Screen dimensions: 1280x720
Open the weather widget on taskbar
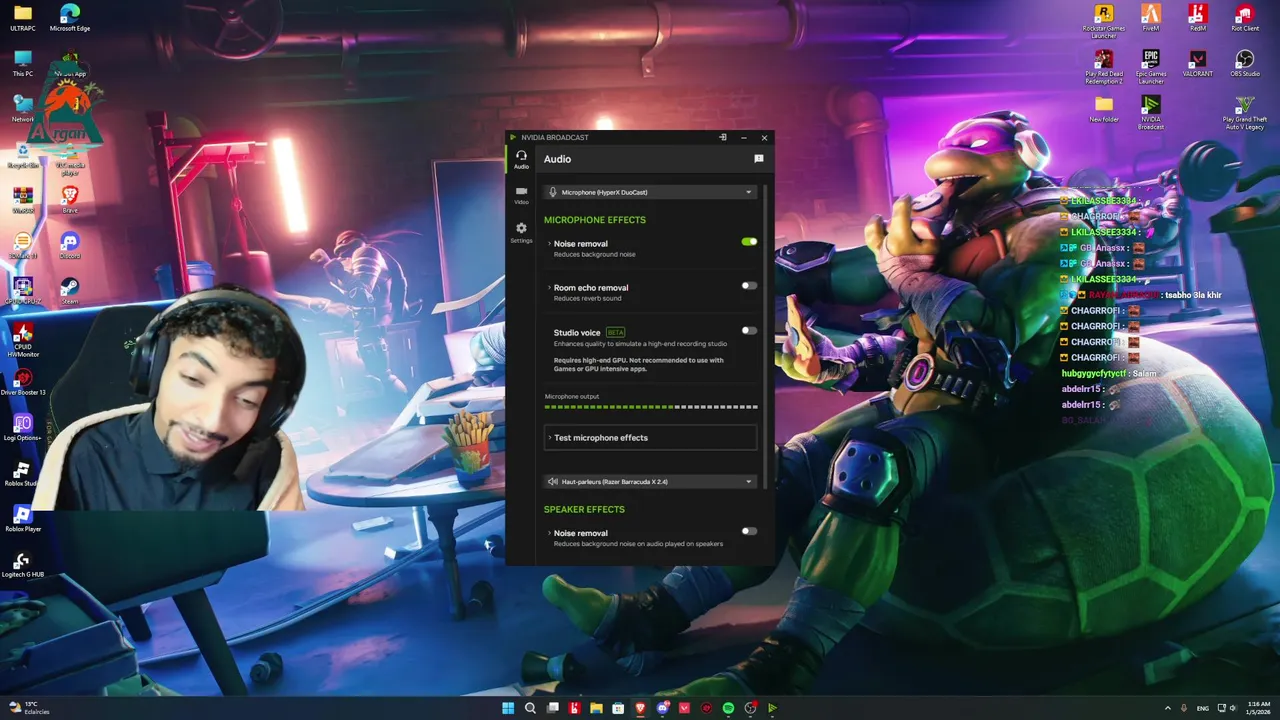[28, 708]
